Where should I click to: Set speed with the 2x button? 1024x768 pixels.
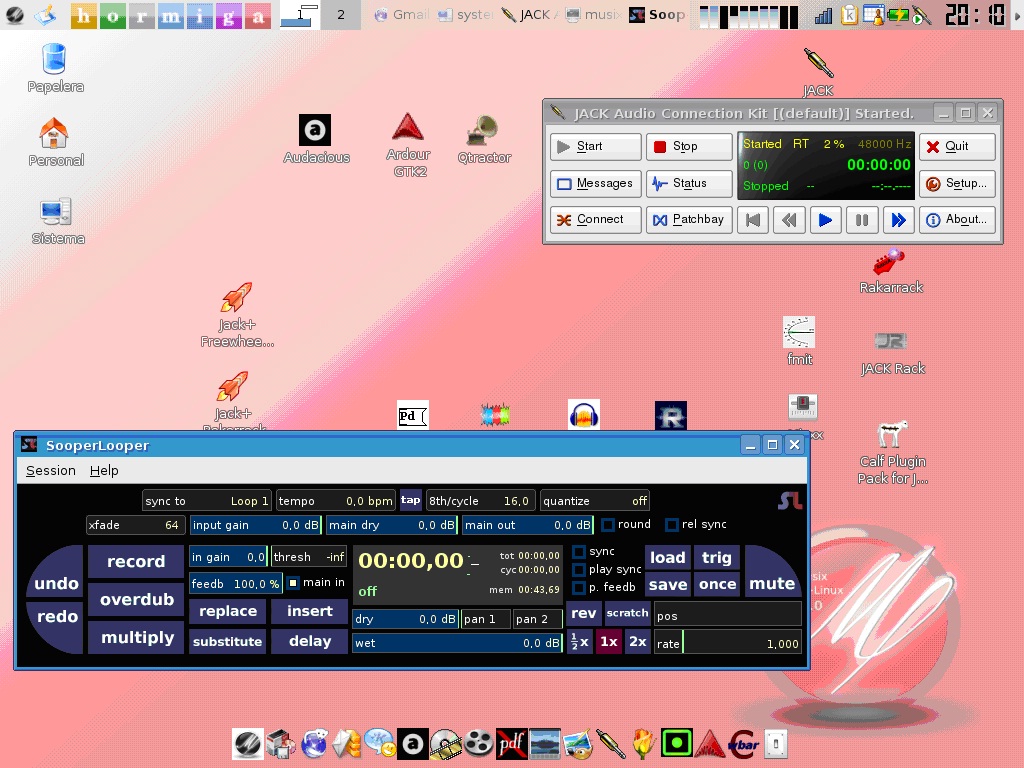point(637,641)
